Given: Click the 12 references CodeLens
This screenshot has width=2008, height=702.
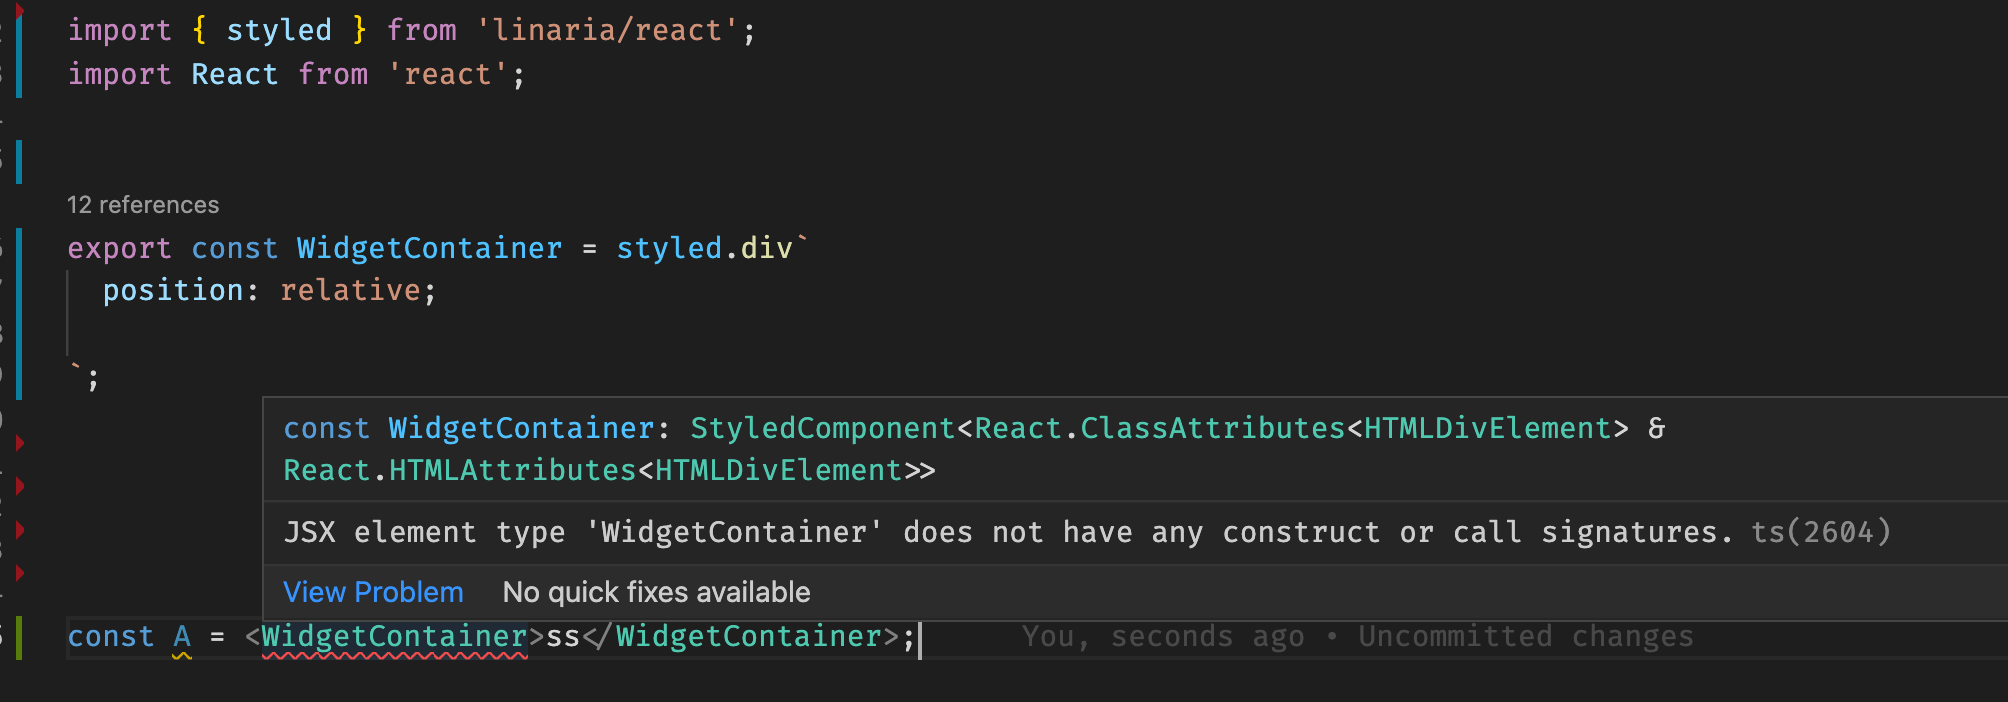Looking at the screenshot, I should tap(143, 204).
